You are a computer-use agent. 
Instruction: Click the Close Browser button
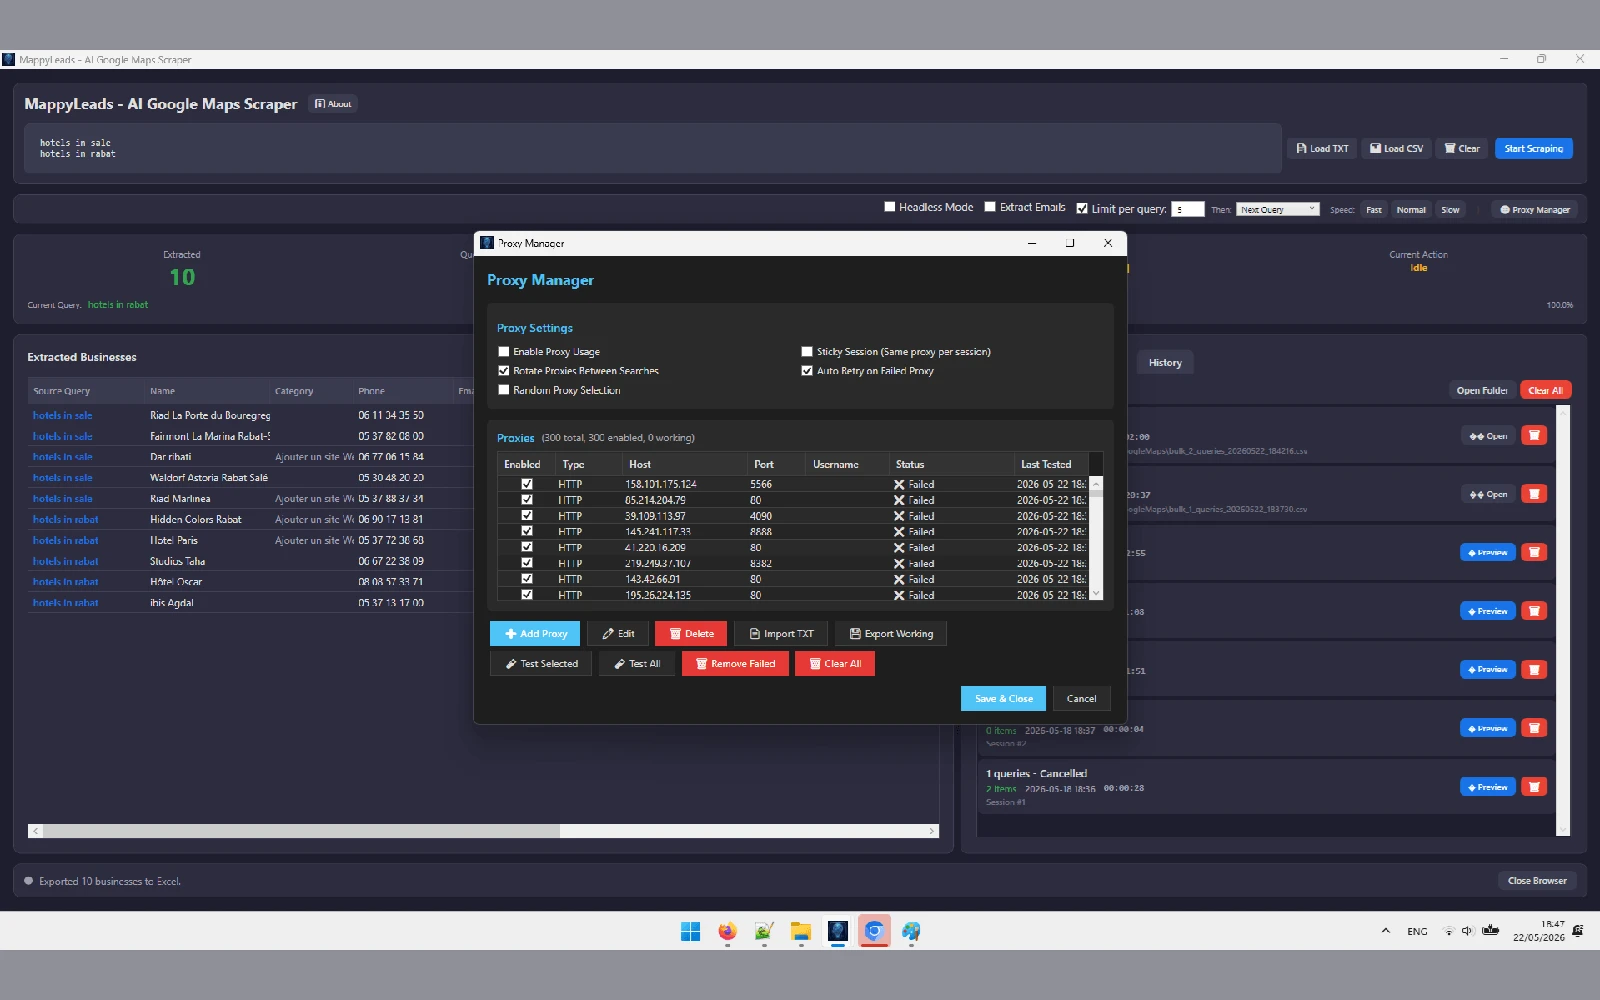1537,881
